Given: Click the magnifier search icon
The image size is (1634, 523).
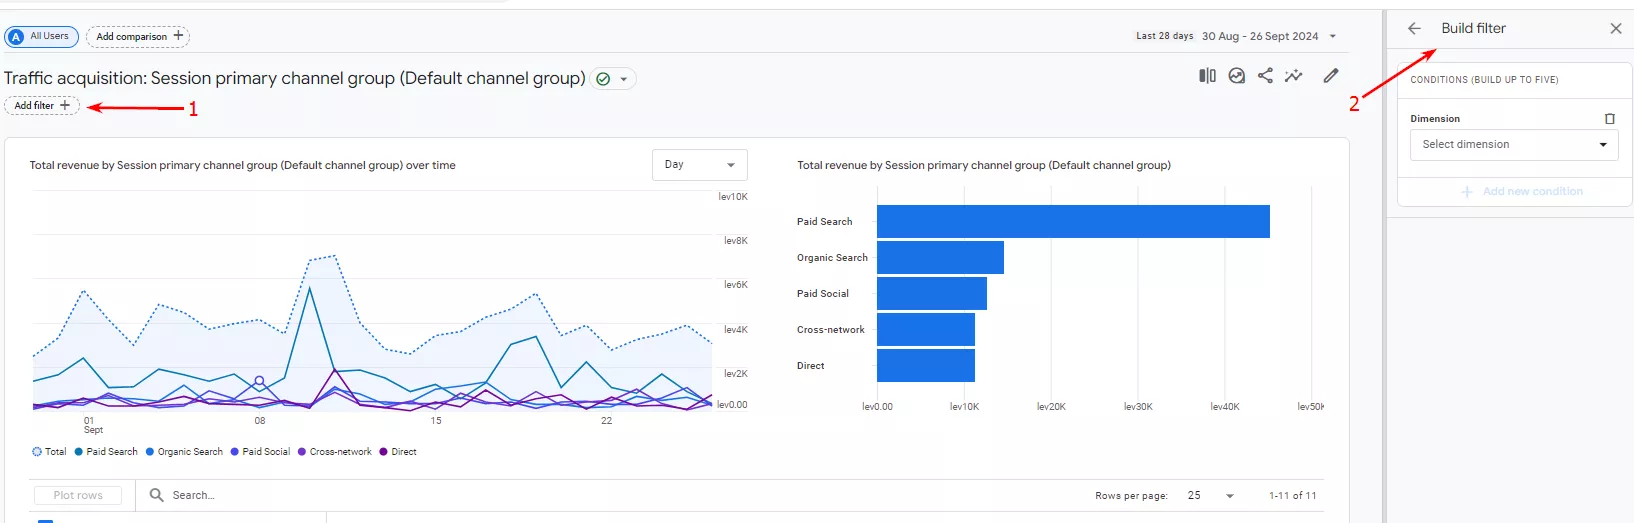Looking at the screenshot, I should click(156, 495).
